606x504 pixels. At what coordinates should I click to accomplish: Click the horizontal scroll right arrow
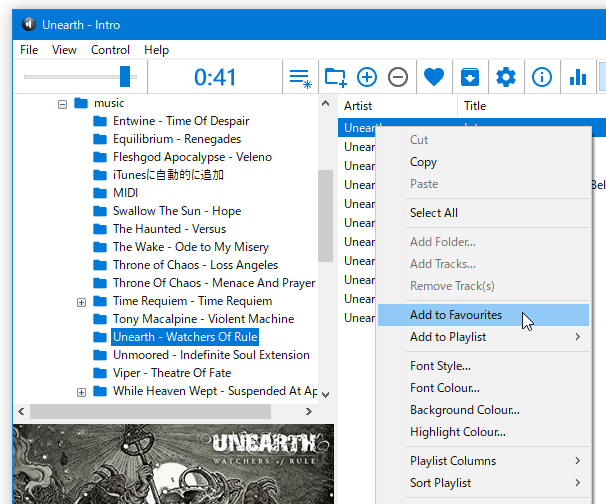[308, 412]
